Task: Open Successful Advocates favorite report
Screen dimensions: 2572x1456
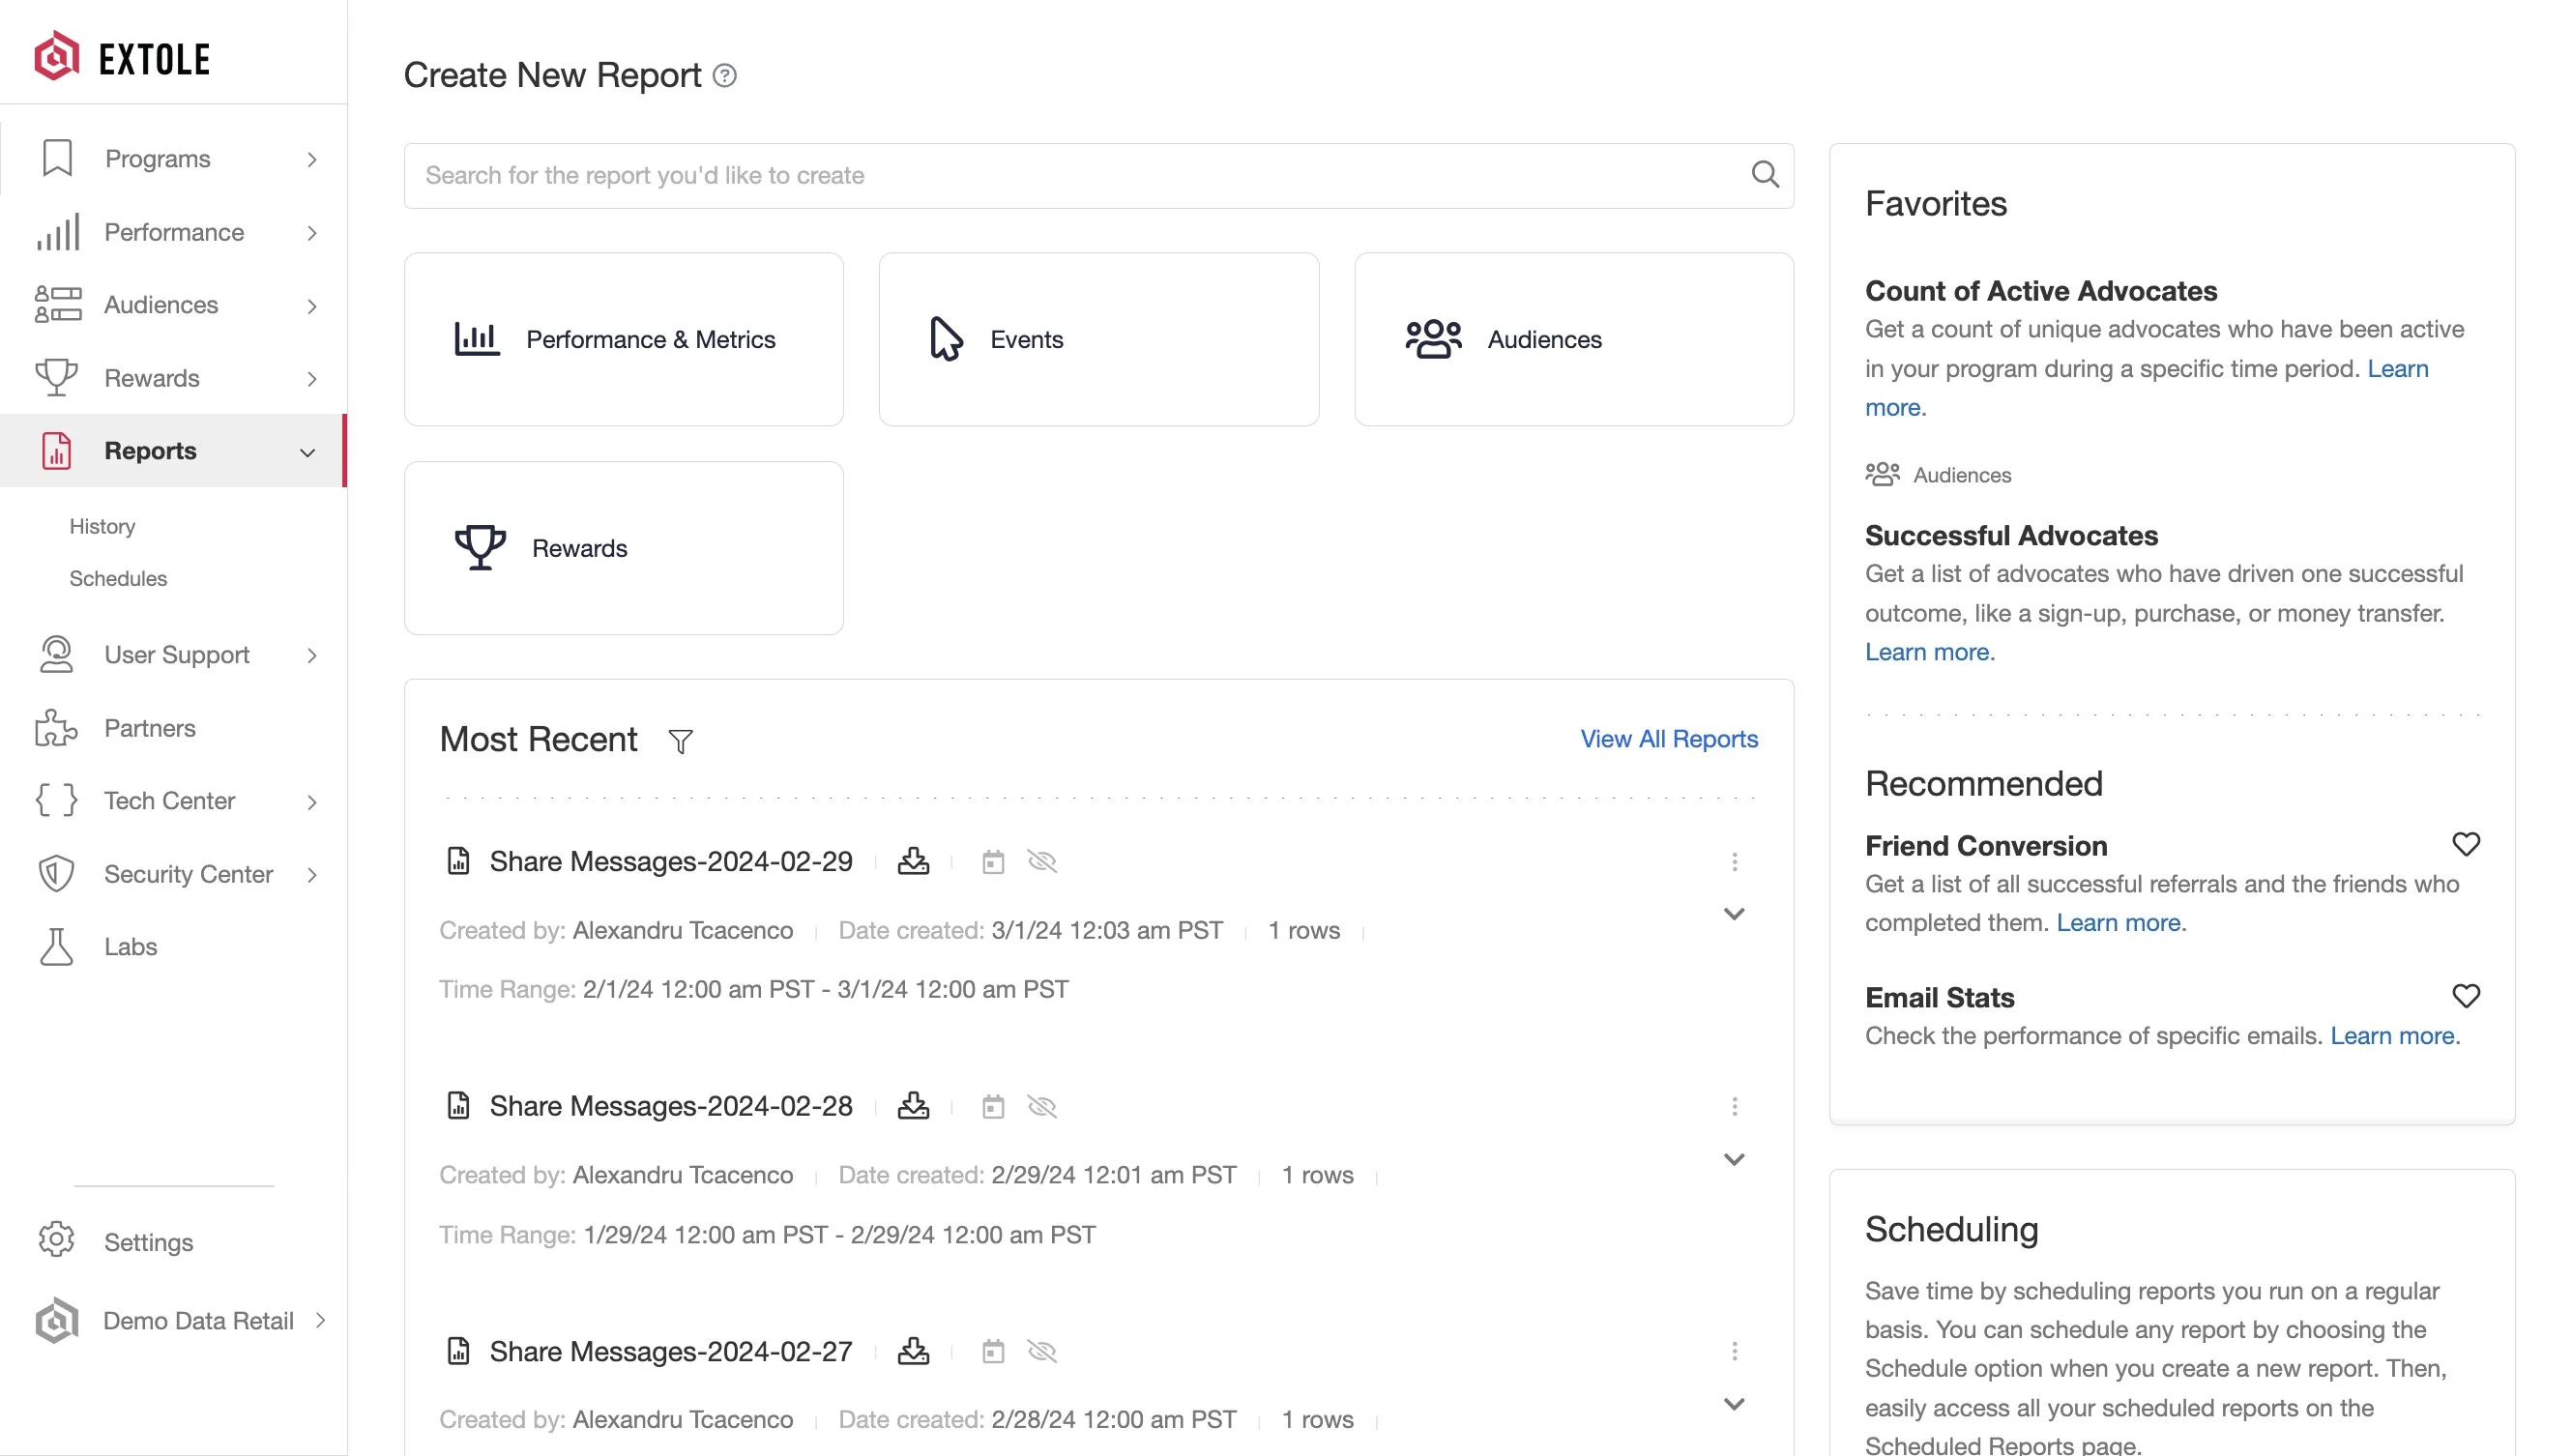Action: click(2011, 536)
